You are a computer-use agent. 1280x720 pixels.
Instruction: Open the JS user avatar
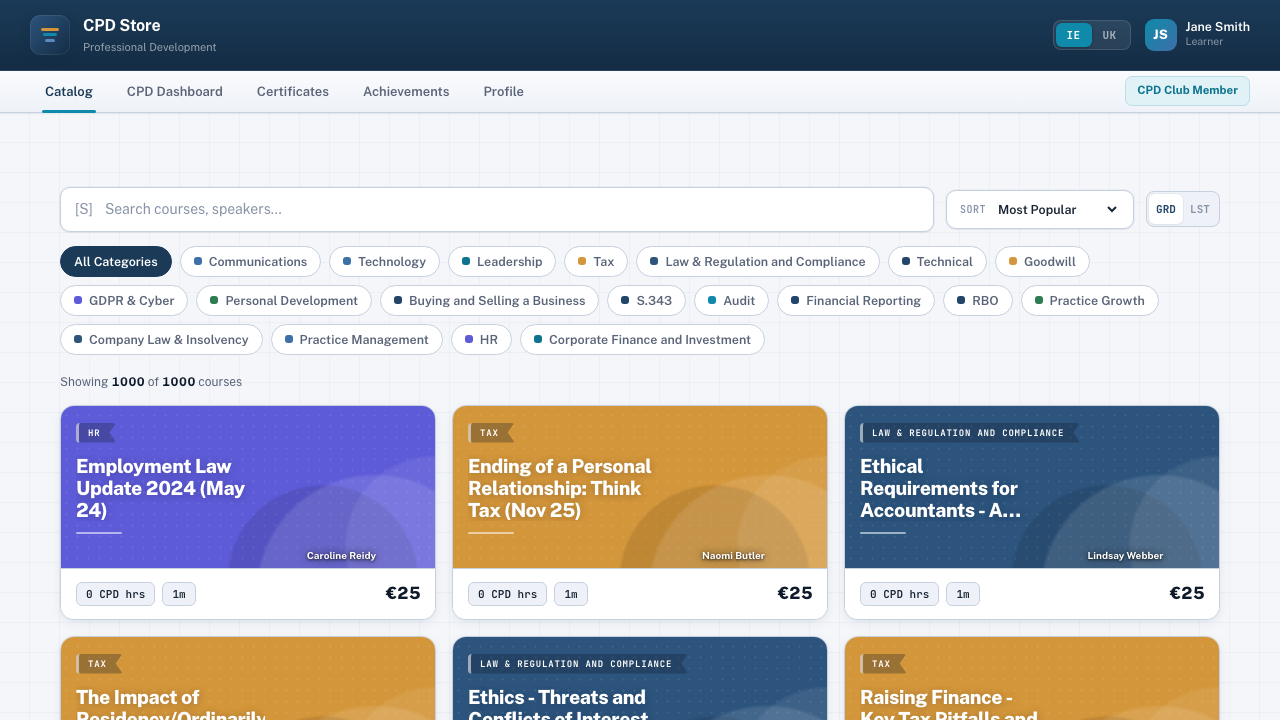click(1161, 35)
